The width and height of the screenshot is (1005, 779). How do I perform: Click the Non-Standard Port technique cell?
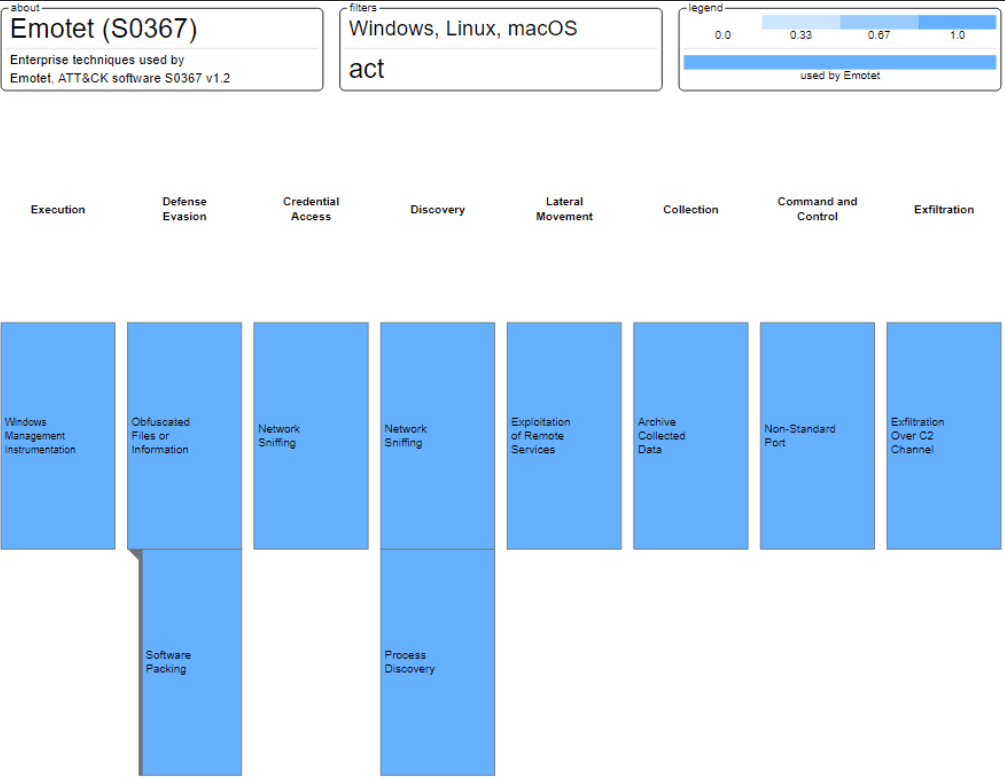click(x=817, y=436)
